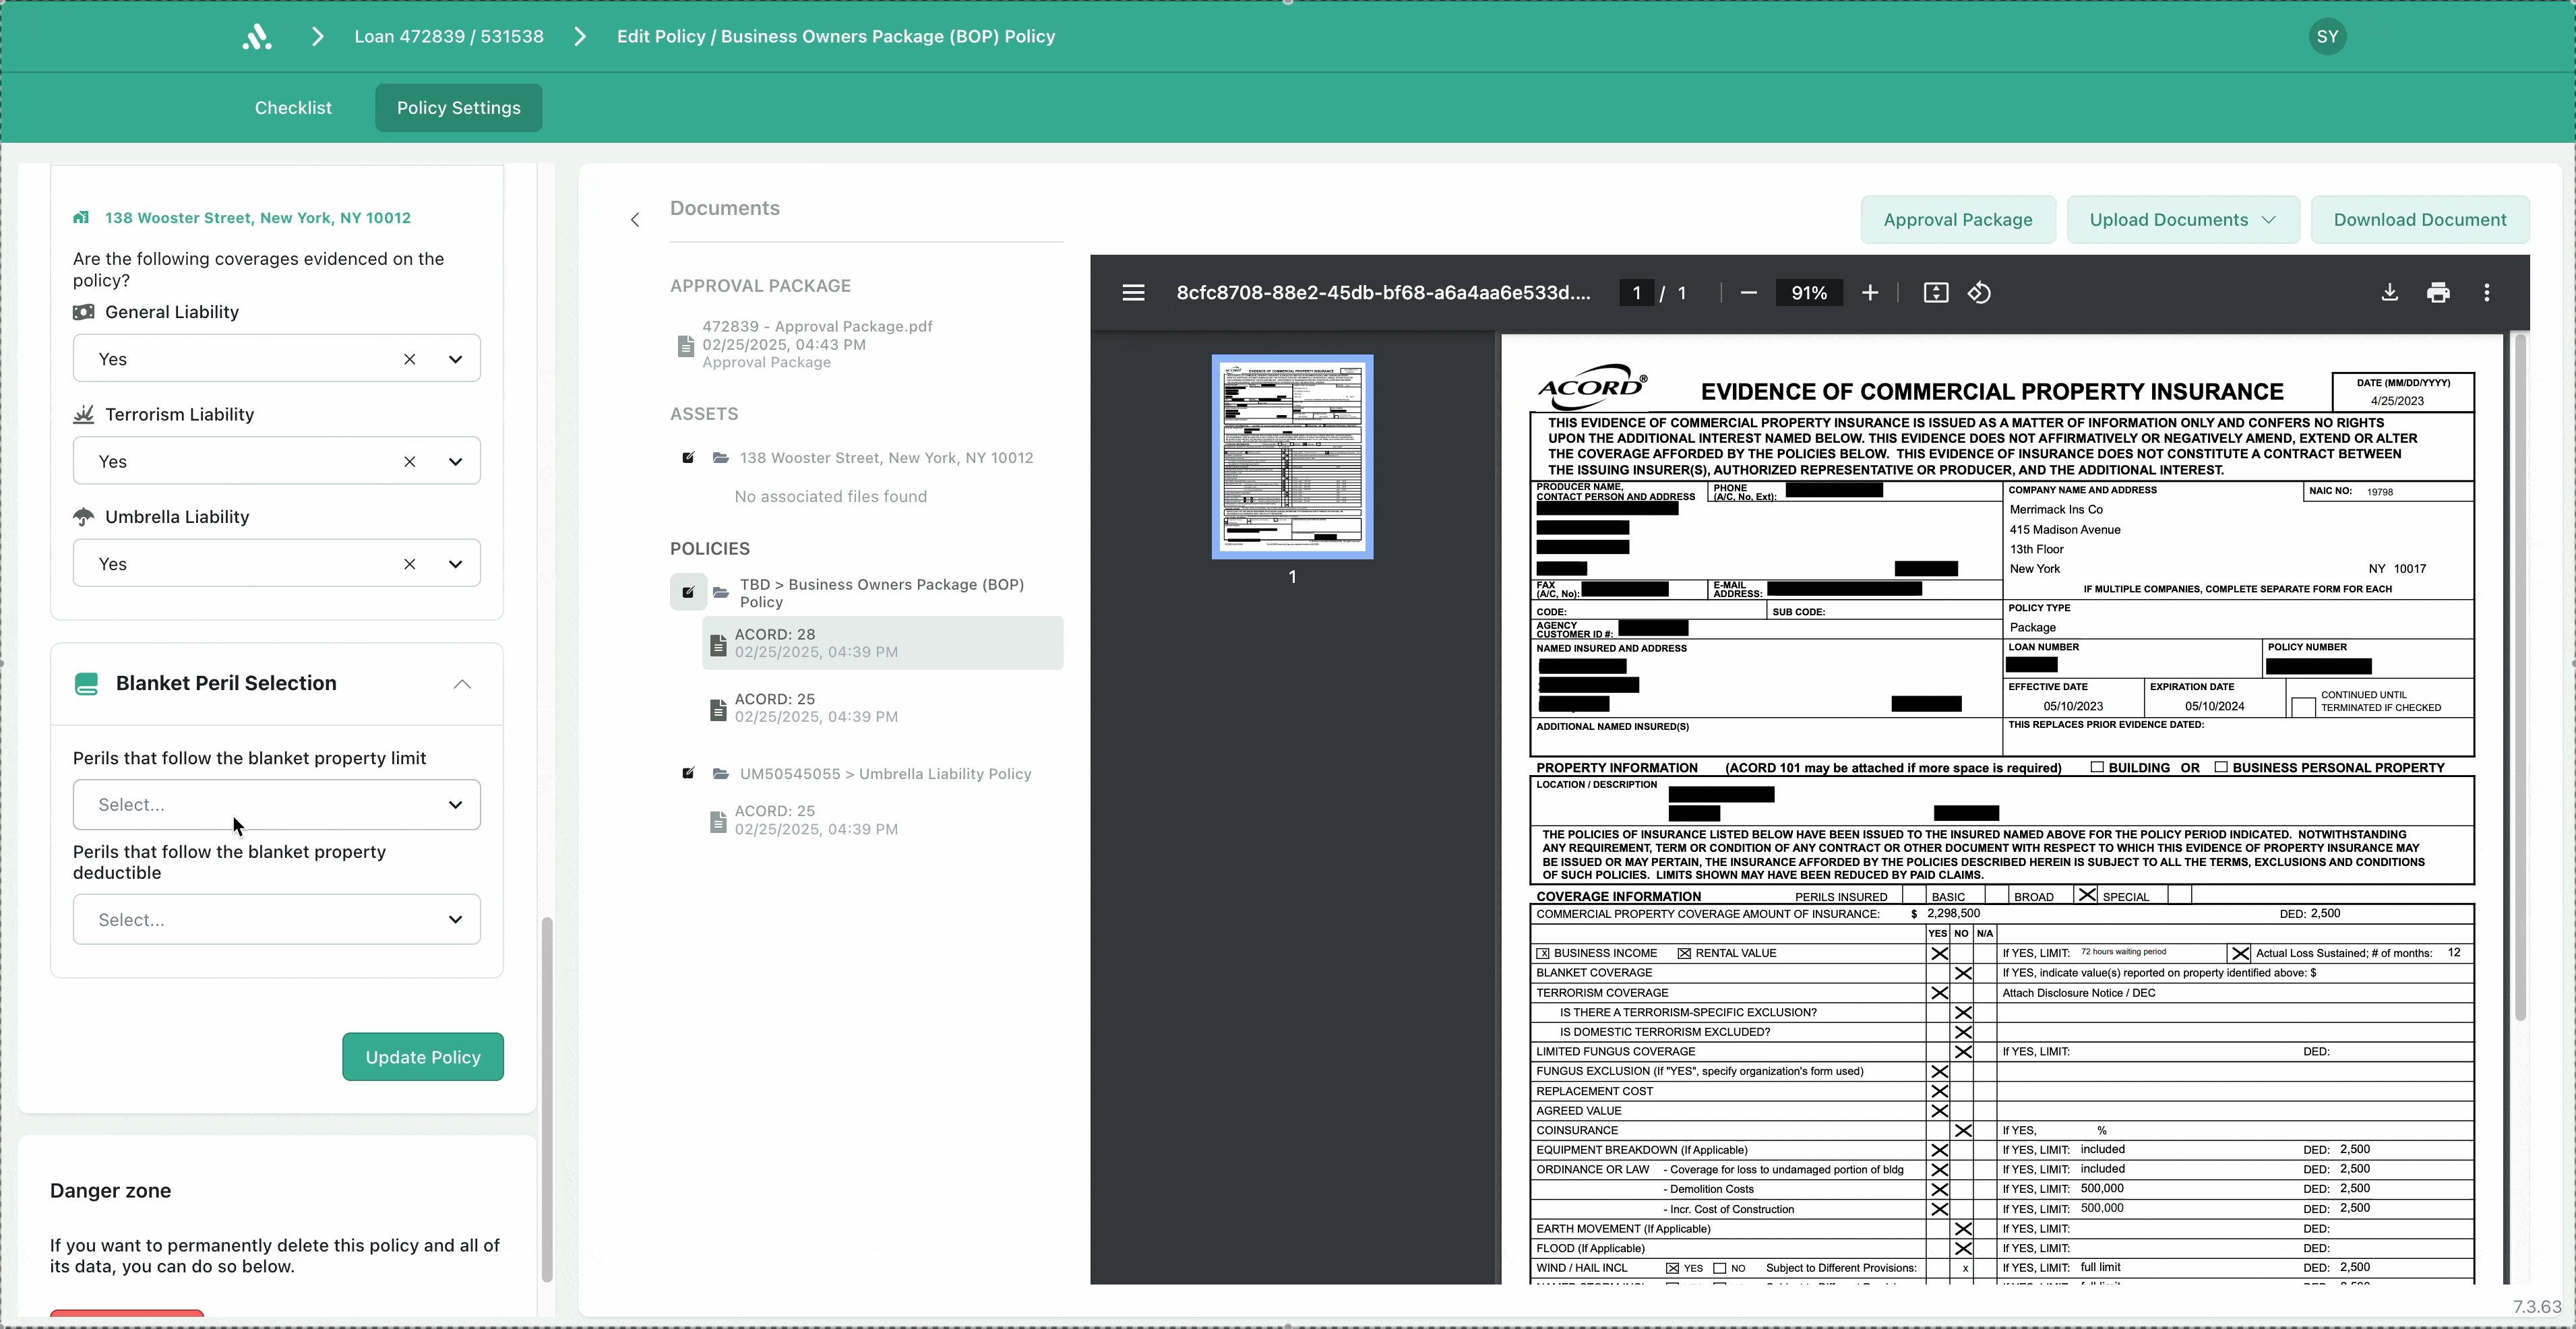2576x1329 pixels.
Task: Zoom out the PDF with minus icon
Action: (1748, 293)
